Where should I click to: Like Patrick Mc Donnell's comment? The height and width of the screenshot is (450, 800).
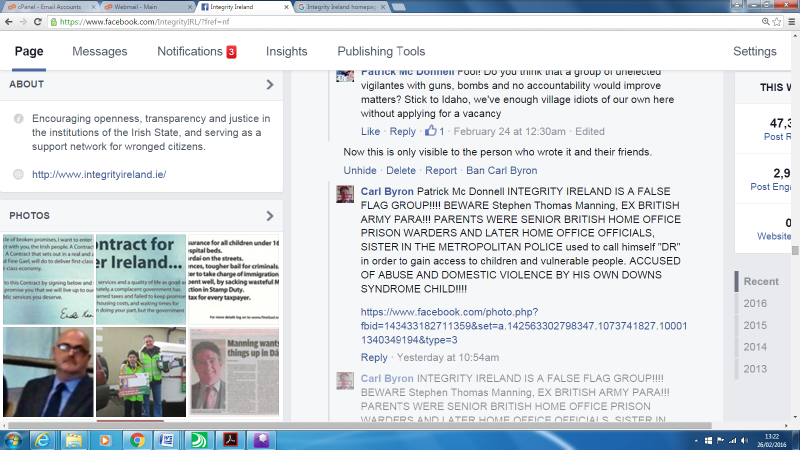click(x=370, y=131)
